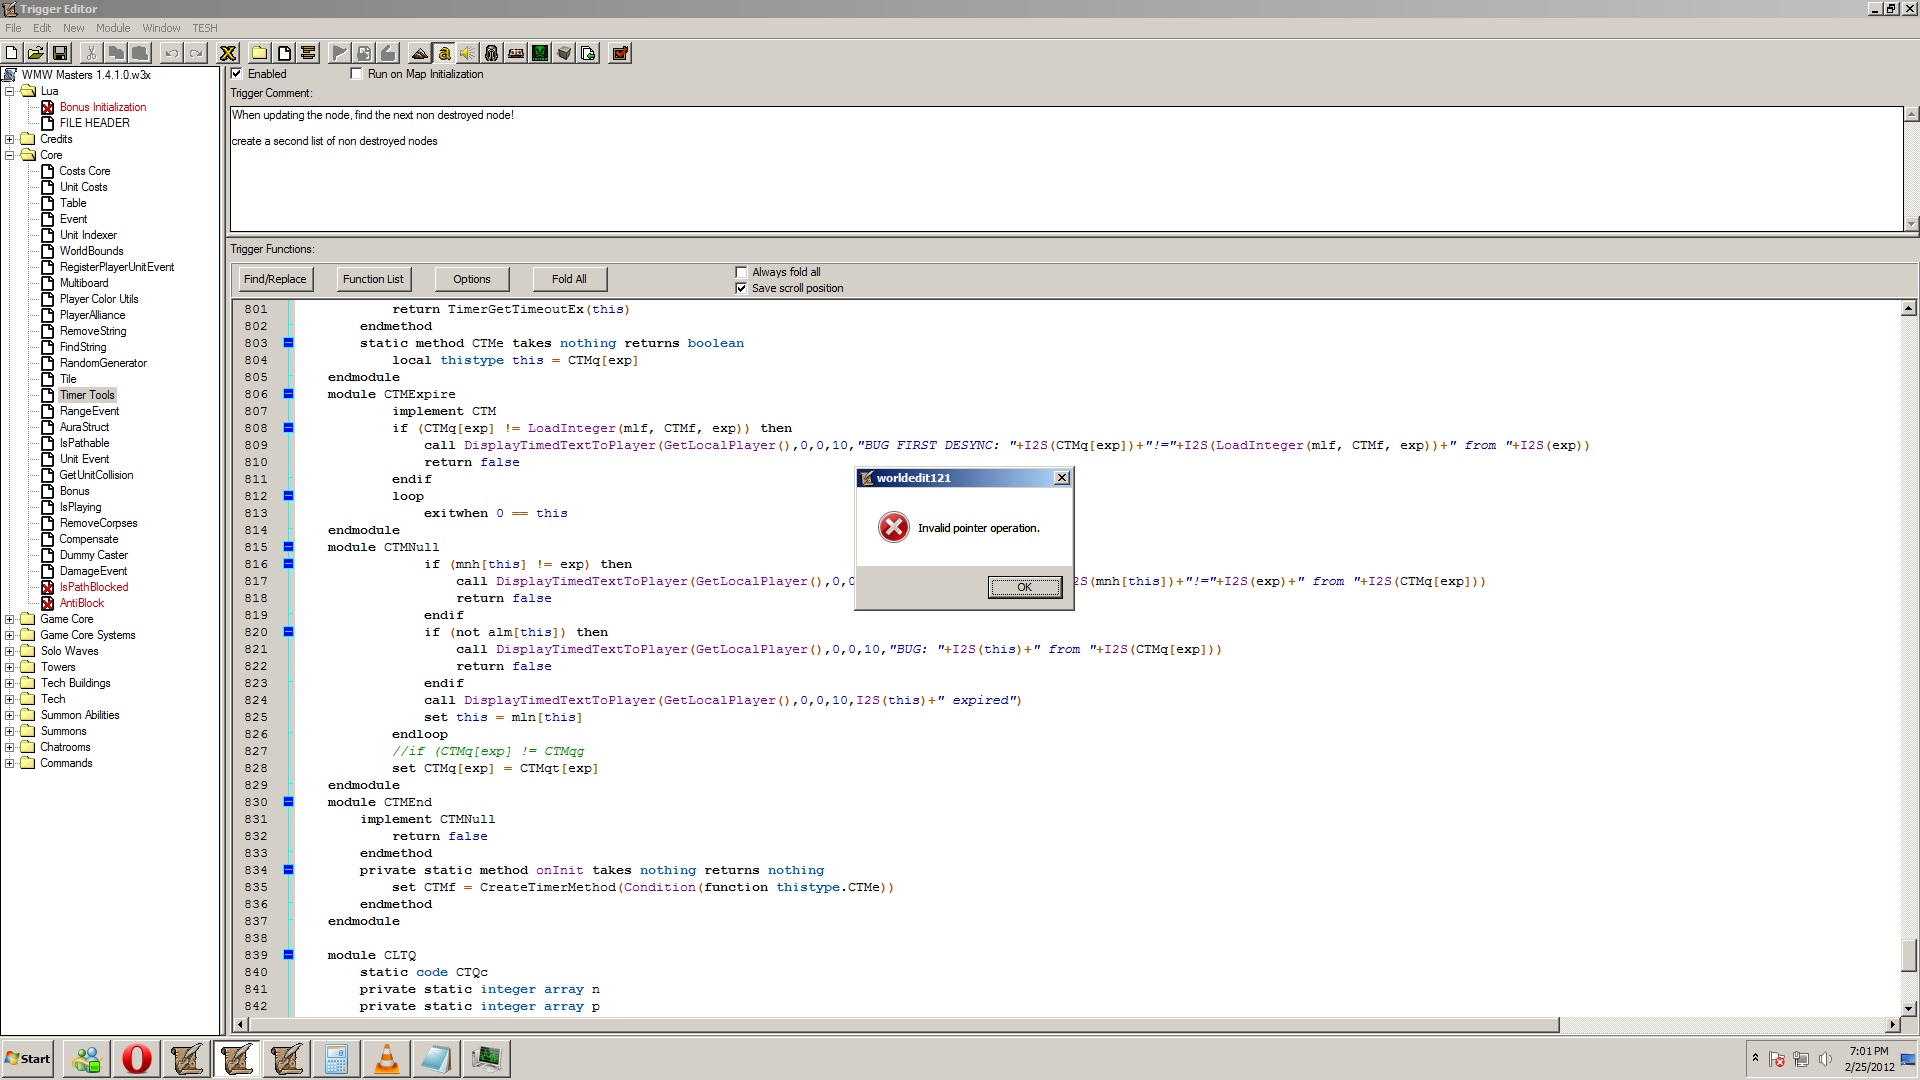The width and height of the screenshot is (1920, 1080).
Task: Select the Bonus Initialization trigger
Action: [102, 107]
